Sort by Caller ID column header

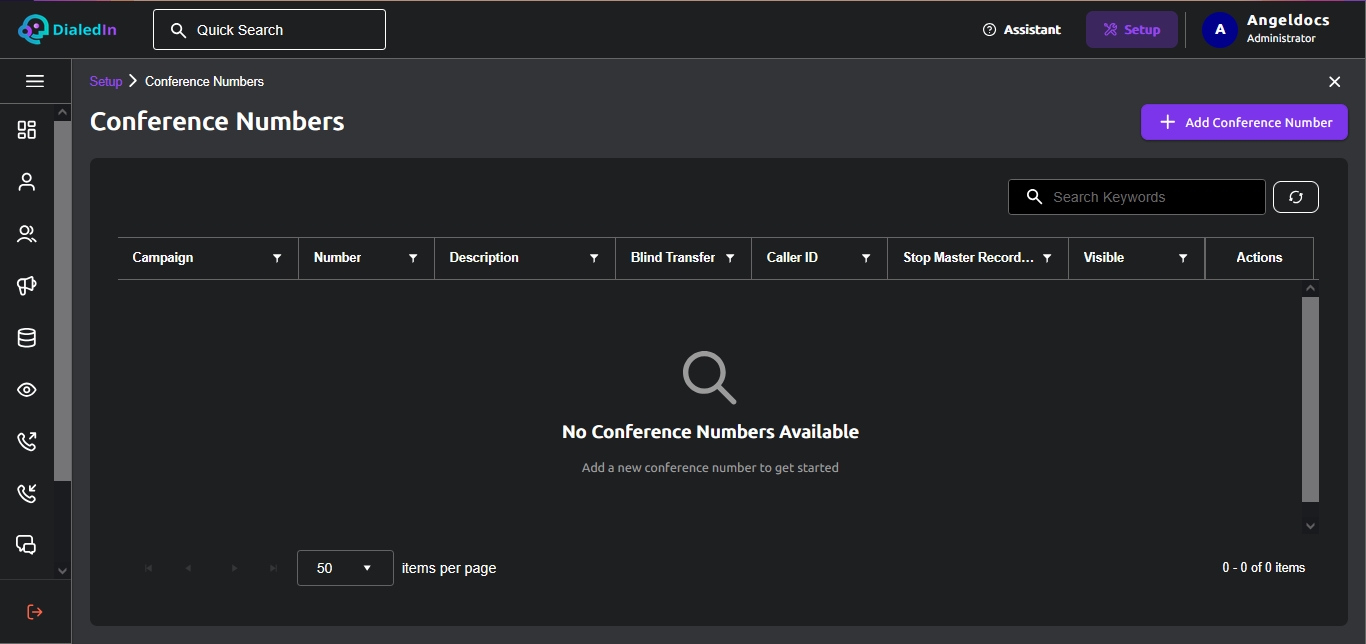792,258
